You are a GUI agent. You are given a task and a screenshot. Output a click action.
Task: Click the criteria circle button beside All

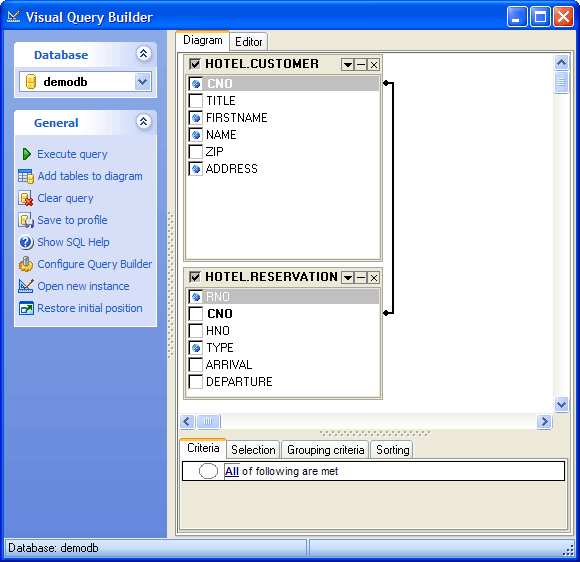(208, 471)
